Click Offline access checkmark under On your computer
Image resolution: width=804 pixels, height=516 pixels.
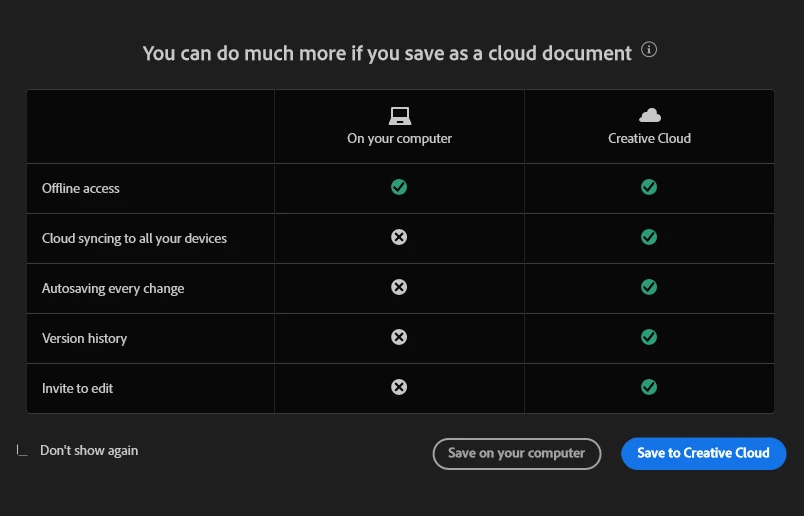point(399,187)
